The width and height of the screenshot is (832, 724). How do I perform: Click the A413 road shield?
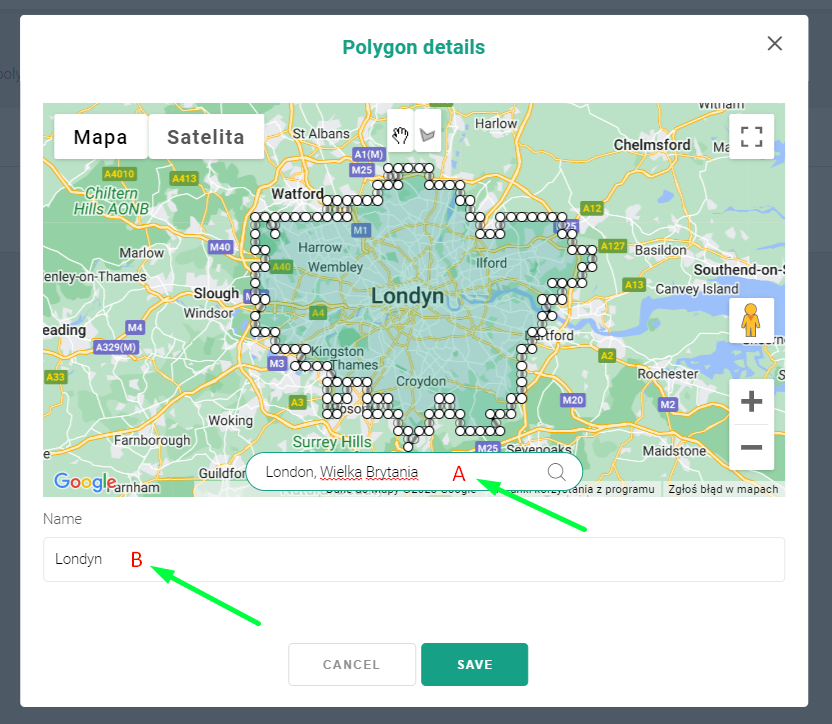pyautogui.click(x=184, y=178)
